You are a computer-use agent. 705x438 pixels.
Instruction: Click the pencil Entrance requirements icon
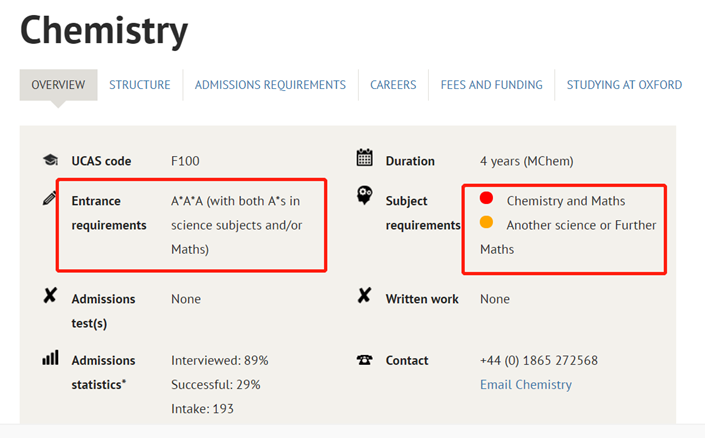point(50,199)
